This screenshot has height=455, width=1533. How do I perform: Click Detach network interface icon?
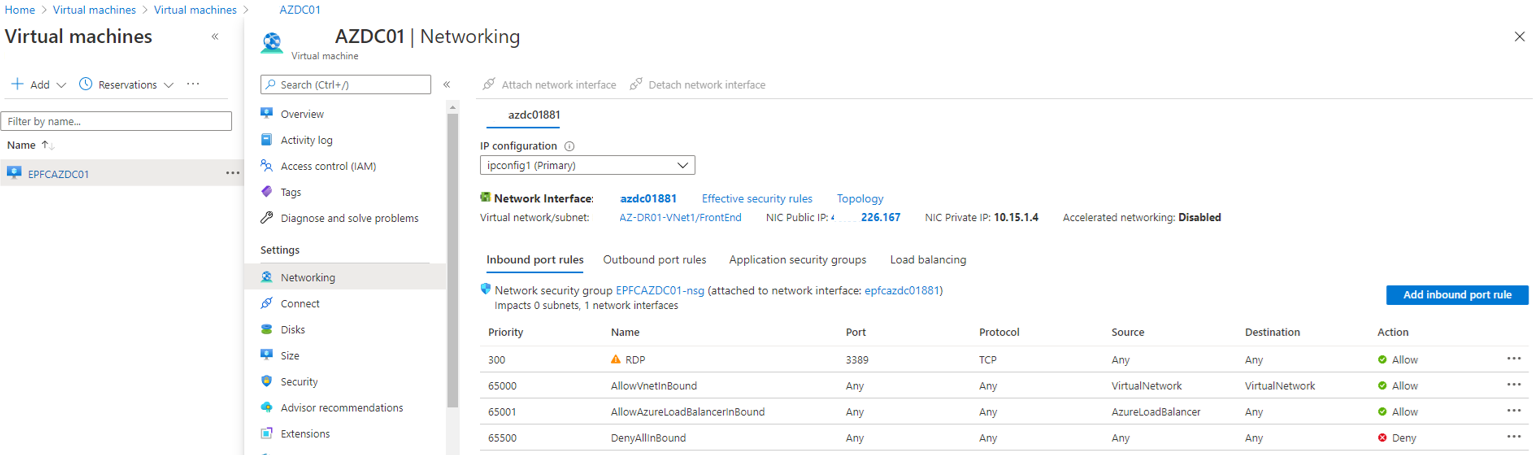click(x=636, y=85)
